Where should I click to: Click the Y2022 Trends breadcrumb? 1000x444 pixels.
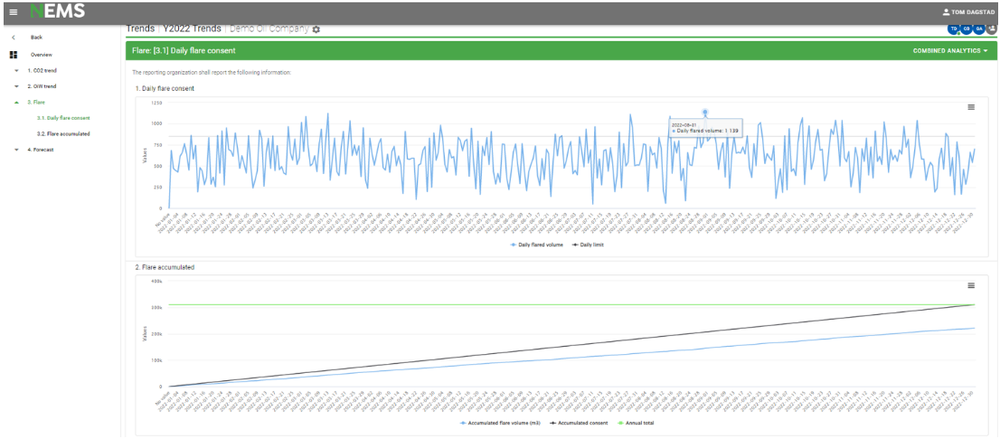(192, 29)
